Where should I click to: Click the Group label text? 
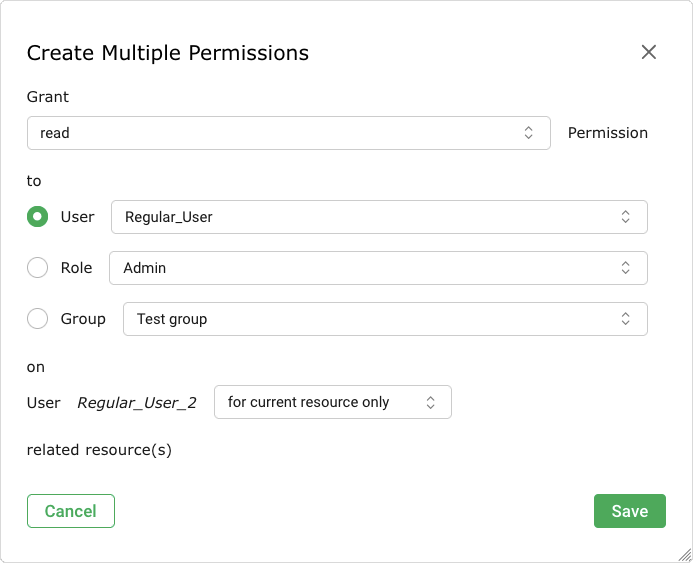pos(83,319)
